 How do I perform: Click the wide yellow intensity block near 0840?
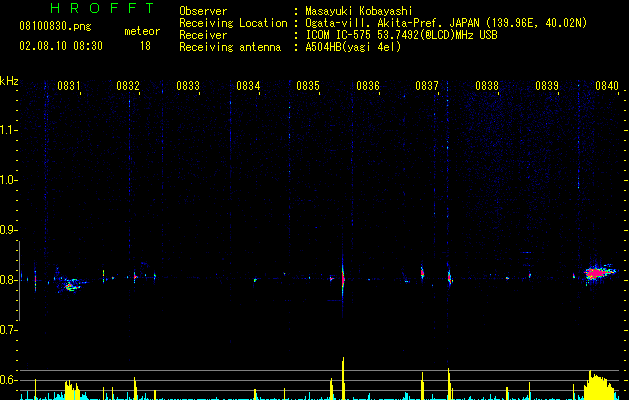599,385
